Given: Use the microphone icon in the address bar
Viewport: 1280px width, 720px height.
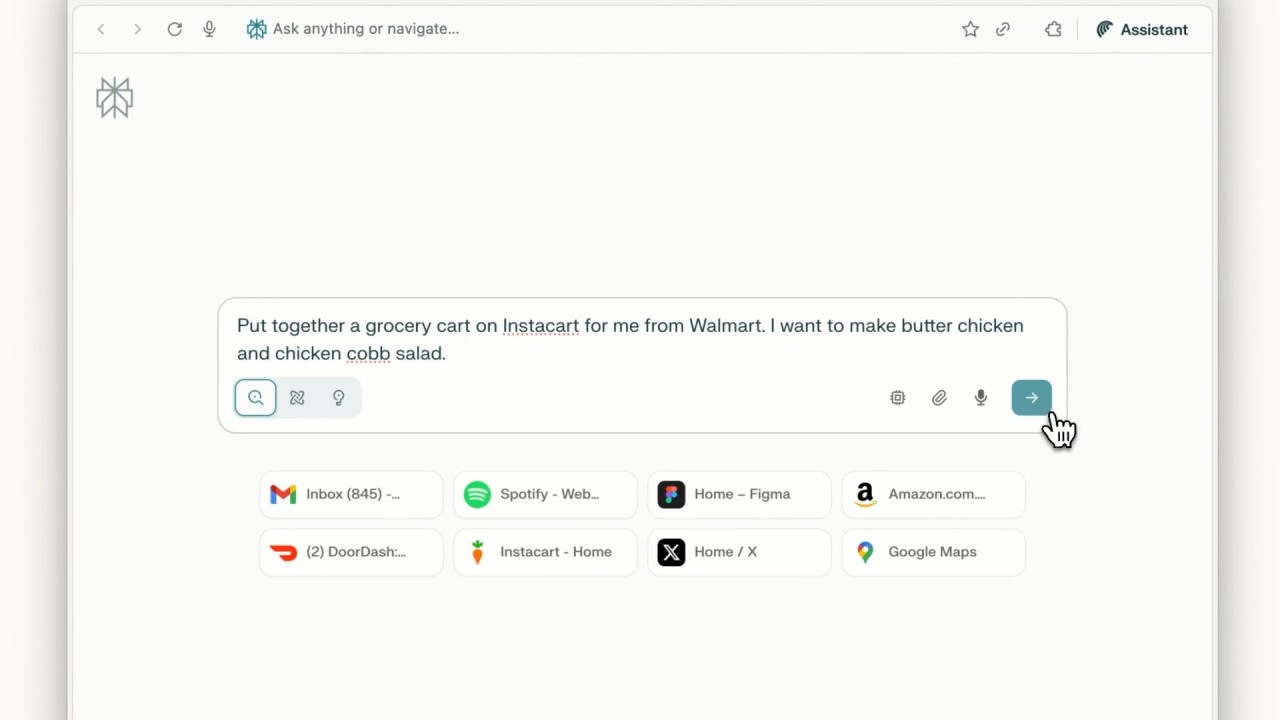Looking at the screenshot, I should (209, 28).
